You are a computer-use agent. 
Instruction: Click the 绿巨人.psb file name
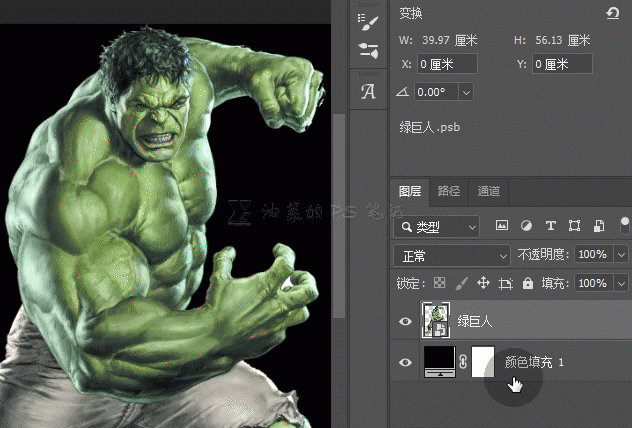point(430,127)
